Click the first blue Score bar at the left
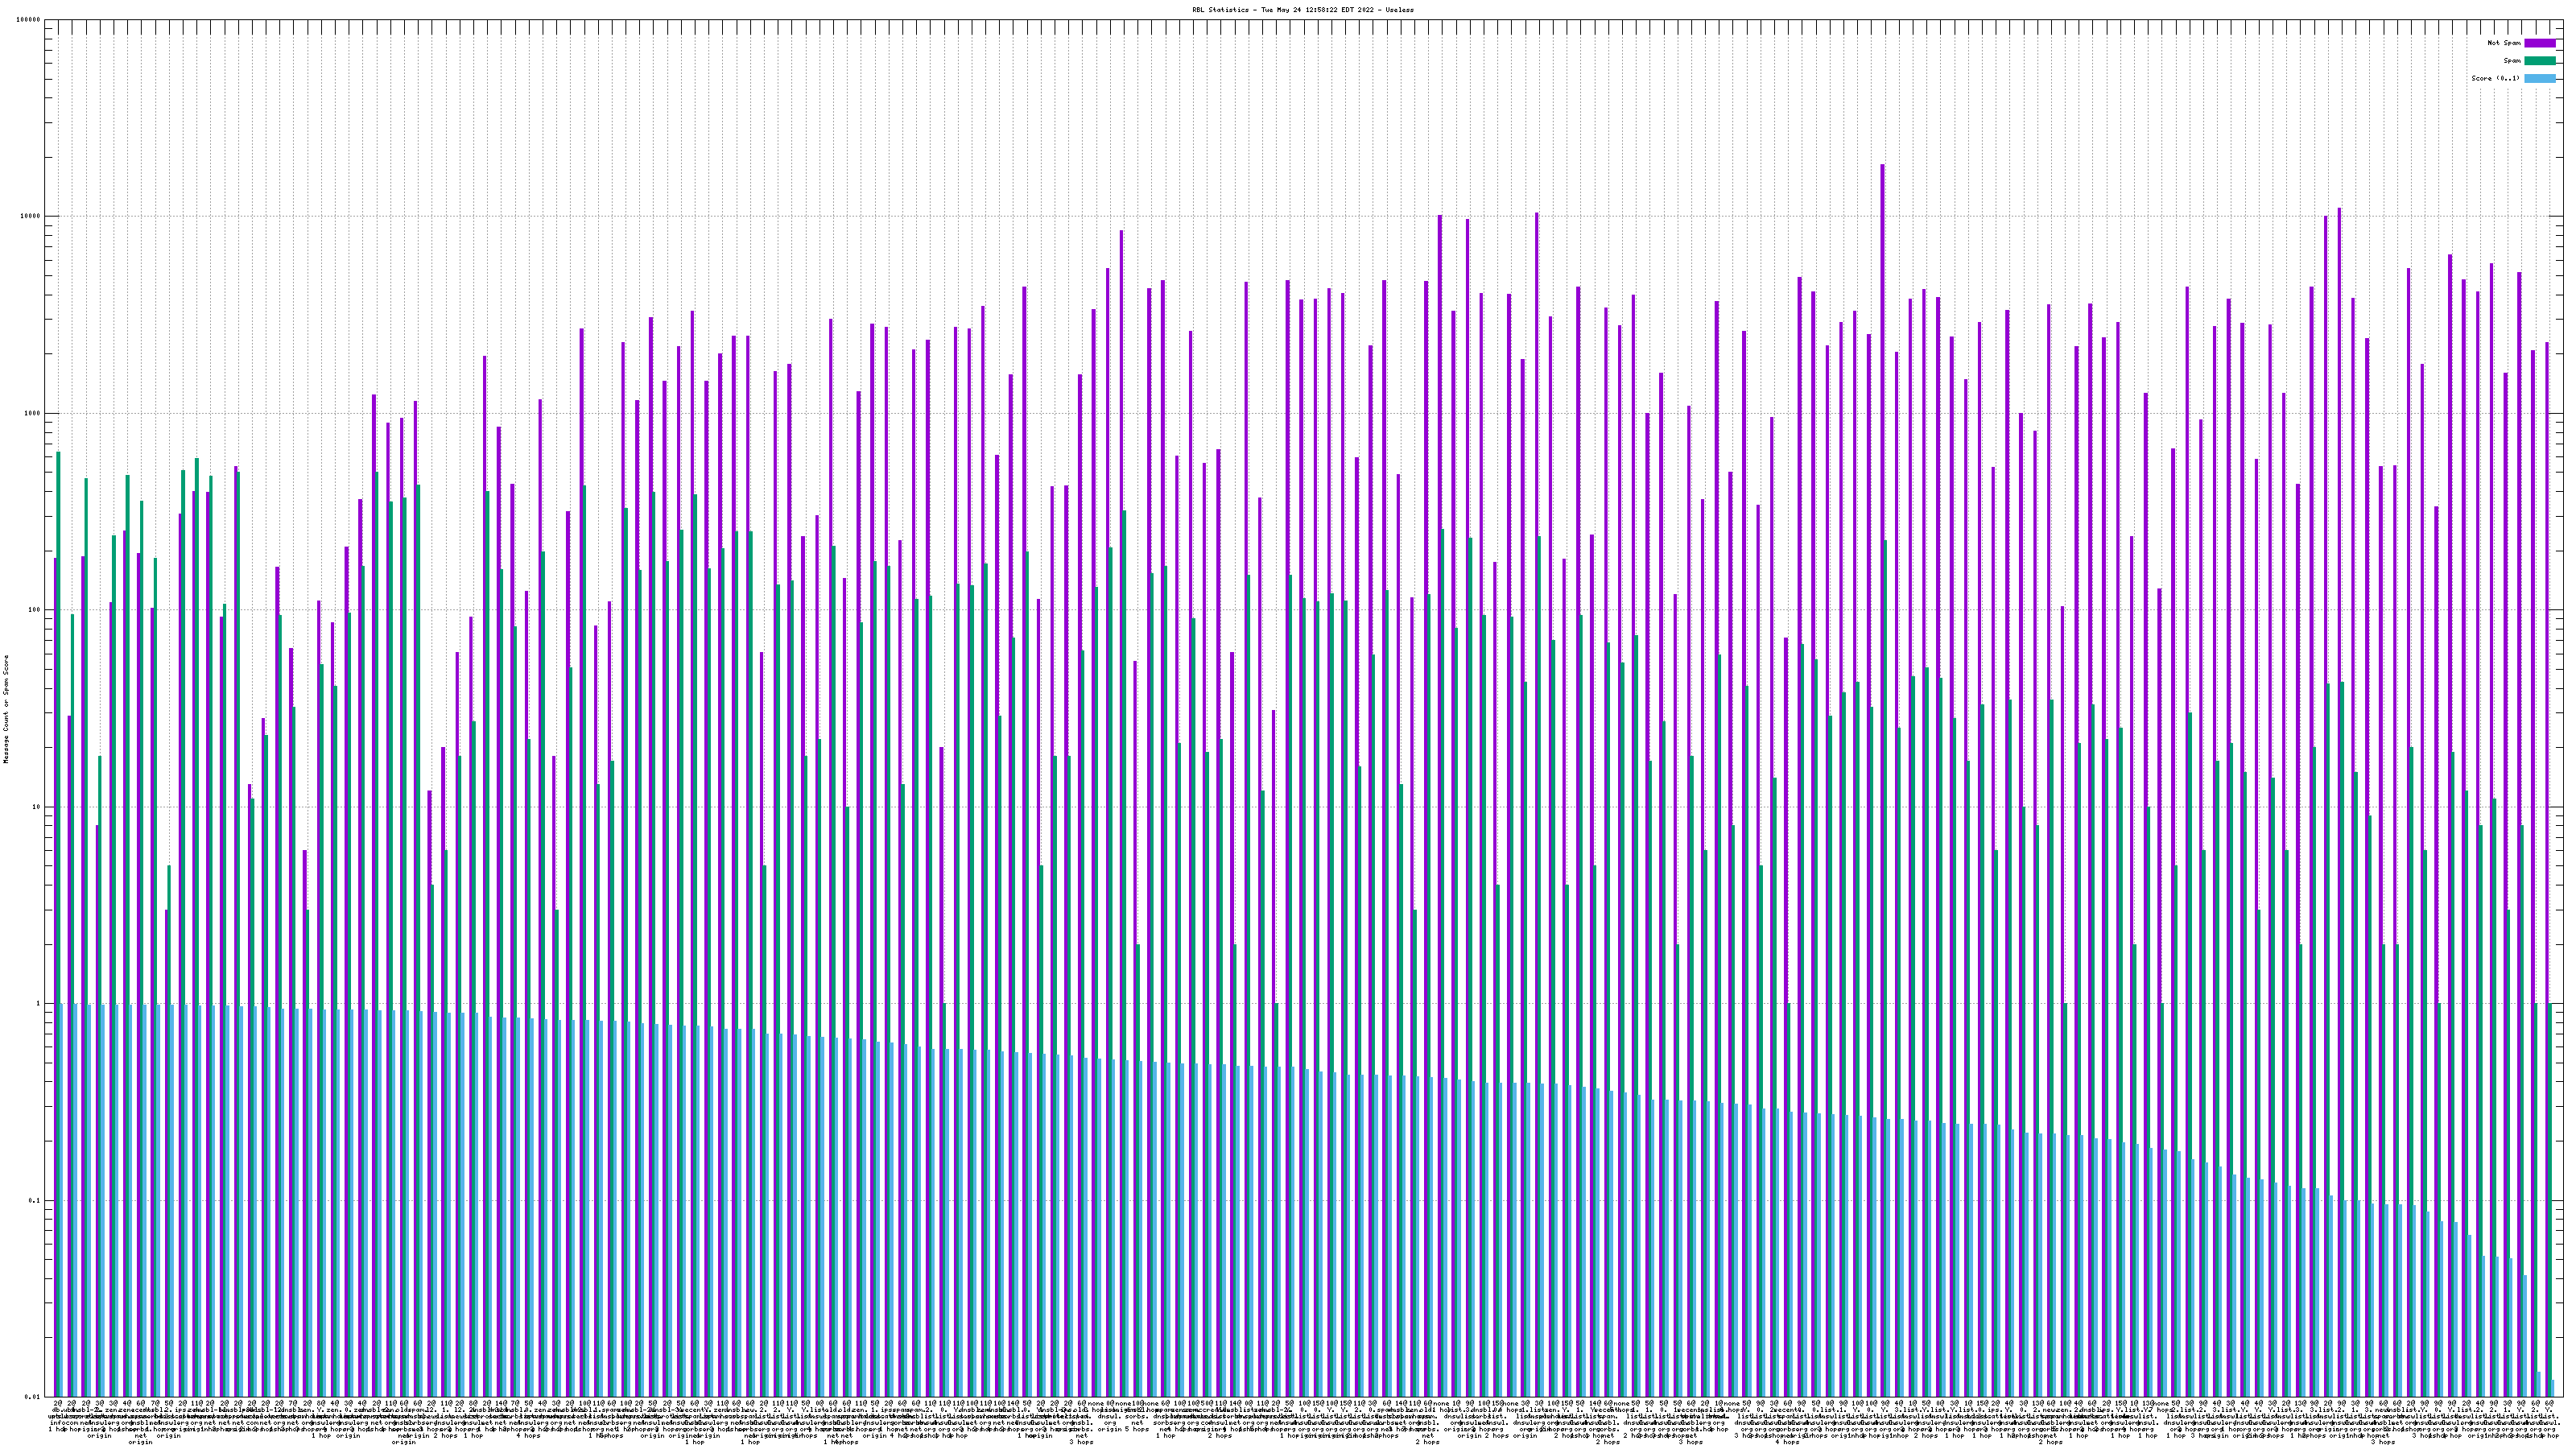Image resolution: width=2576 pixels, height=1449 pixels. click(x=63, y=1200)
